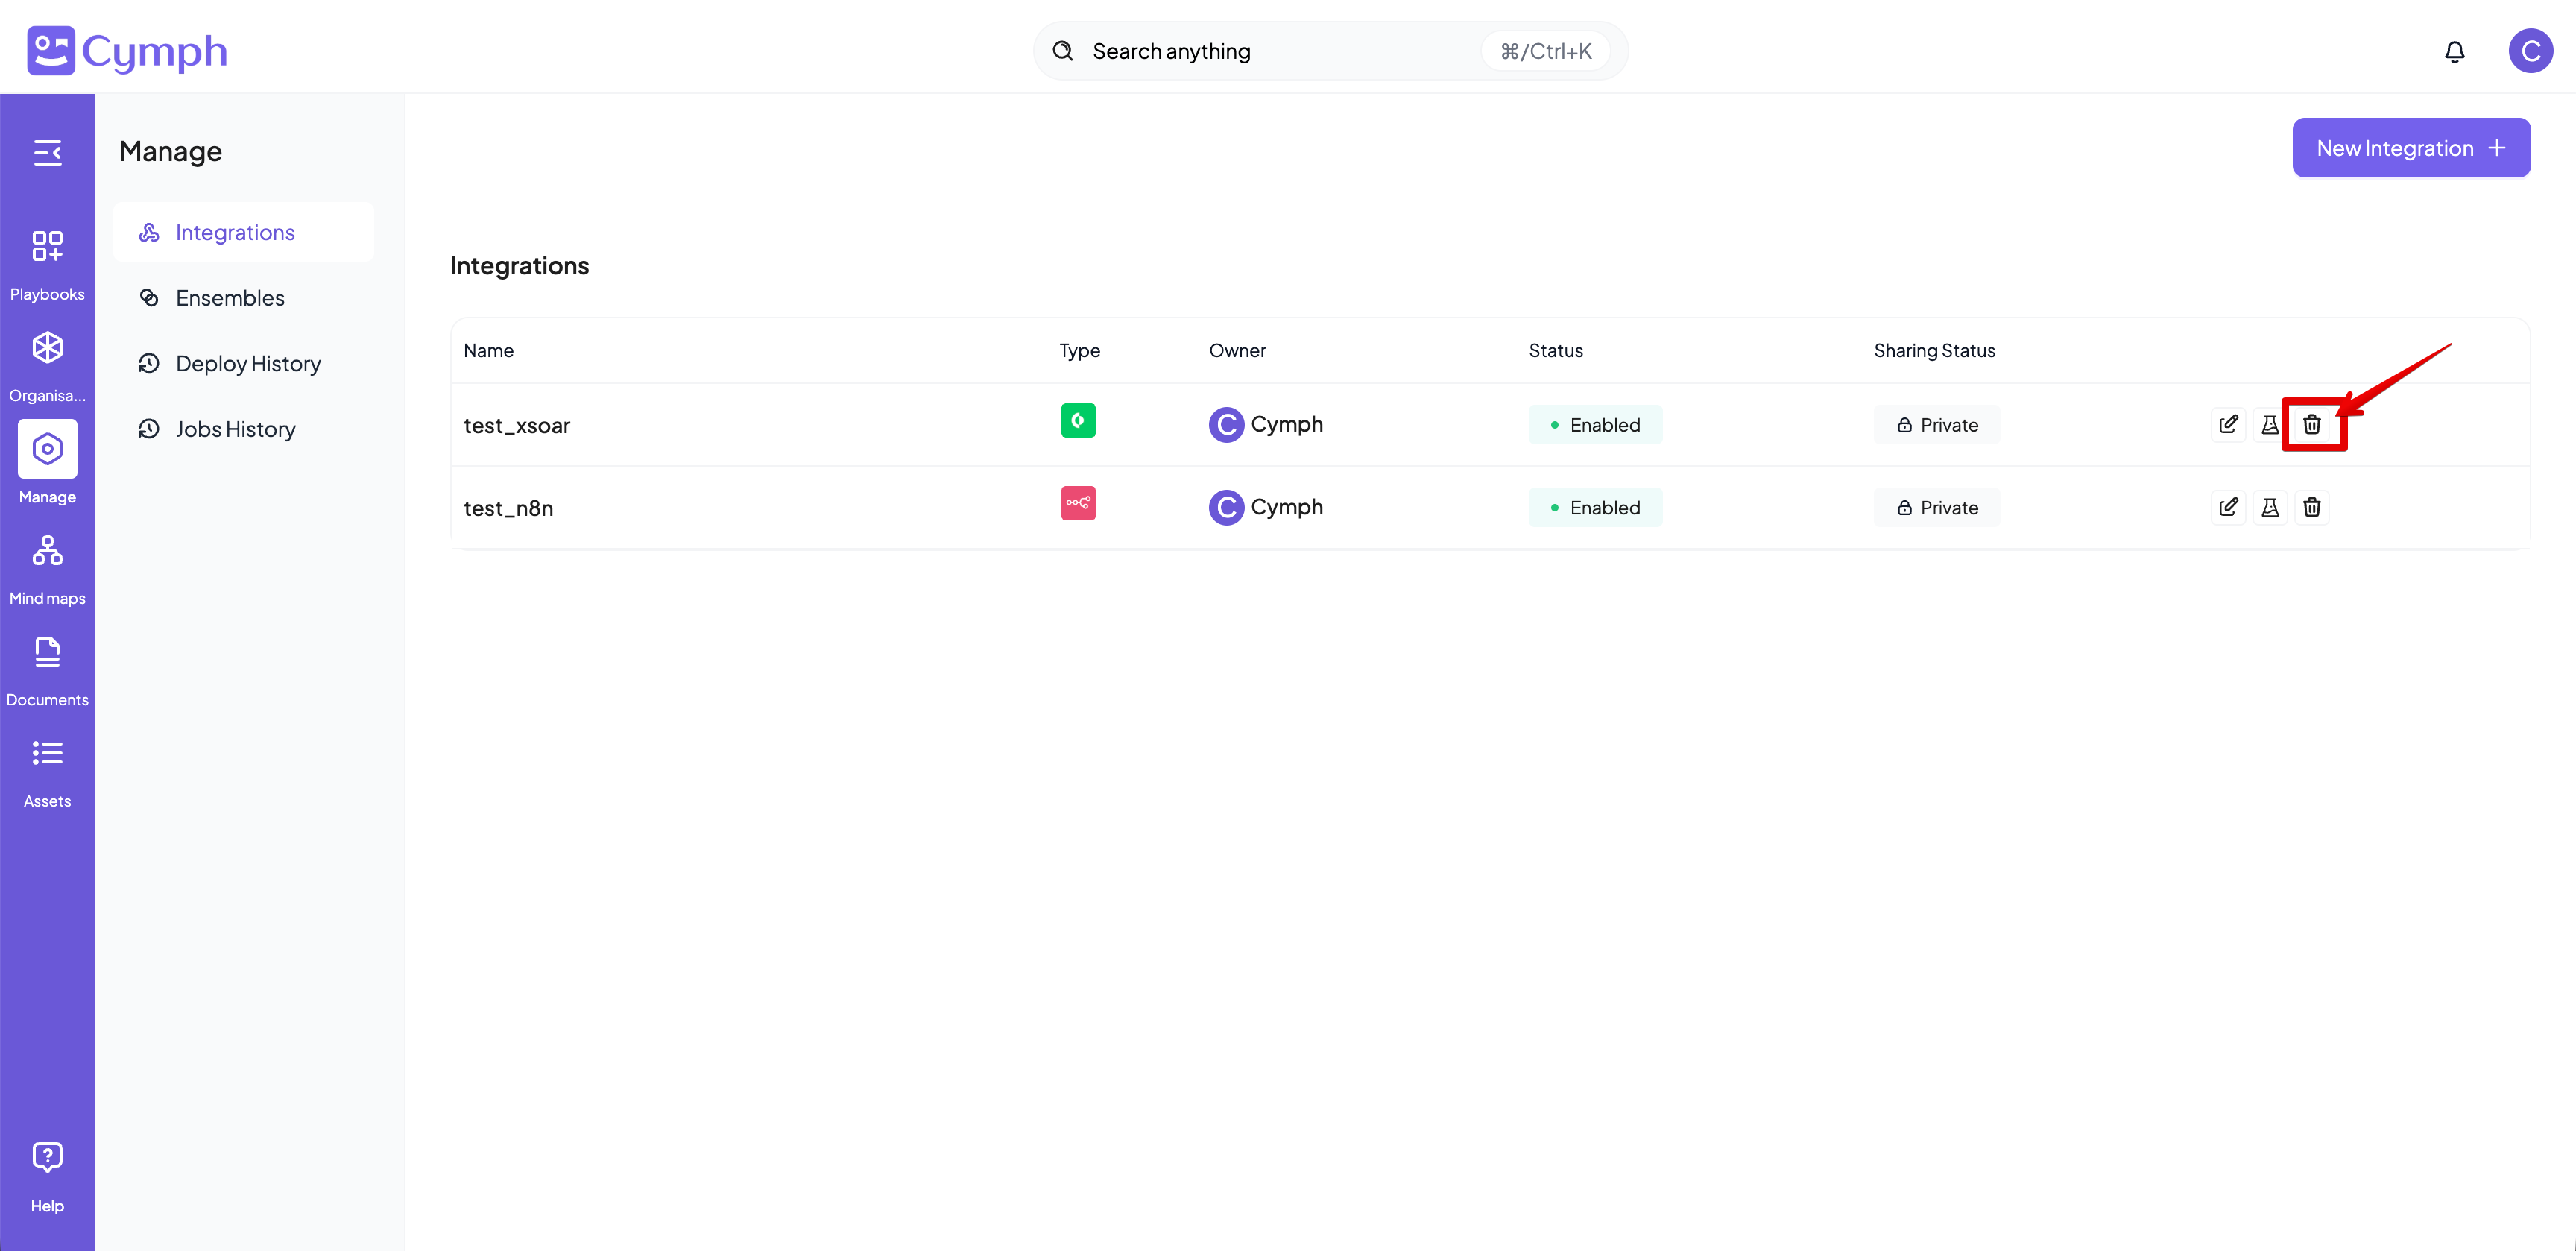Change Private sharing status of test_xsoar
The image size is (2576, 1251).
pos(1936,424)
